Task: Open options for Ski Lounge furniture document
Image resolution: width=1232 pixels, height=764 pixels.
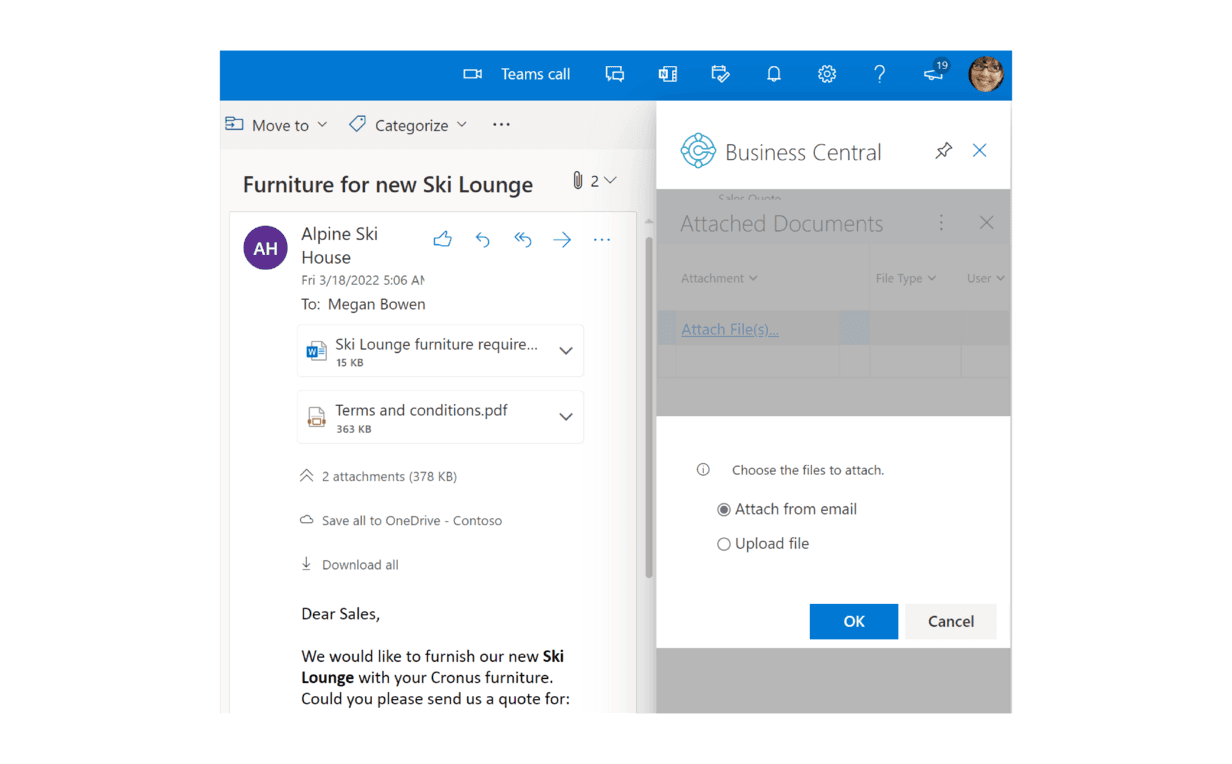Action: [565, 351]
